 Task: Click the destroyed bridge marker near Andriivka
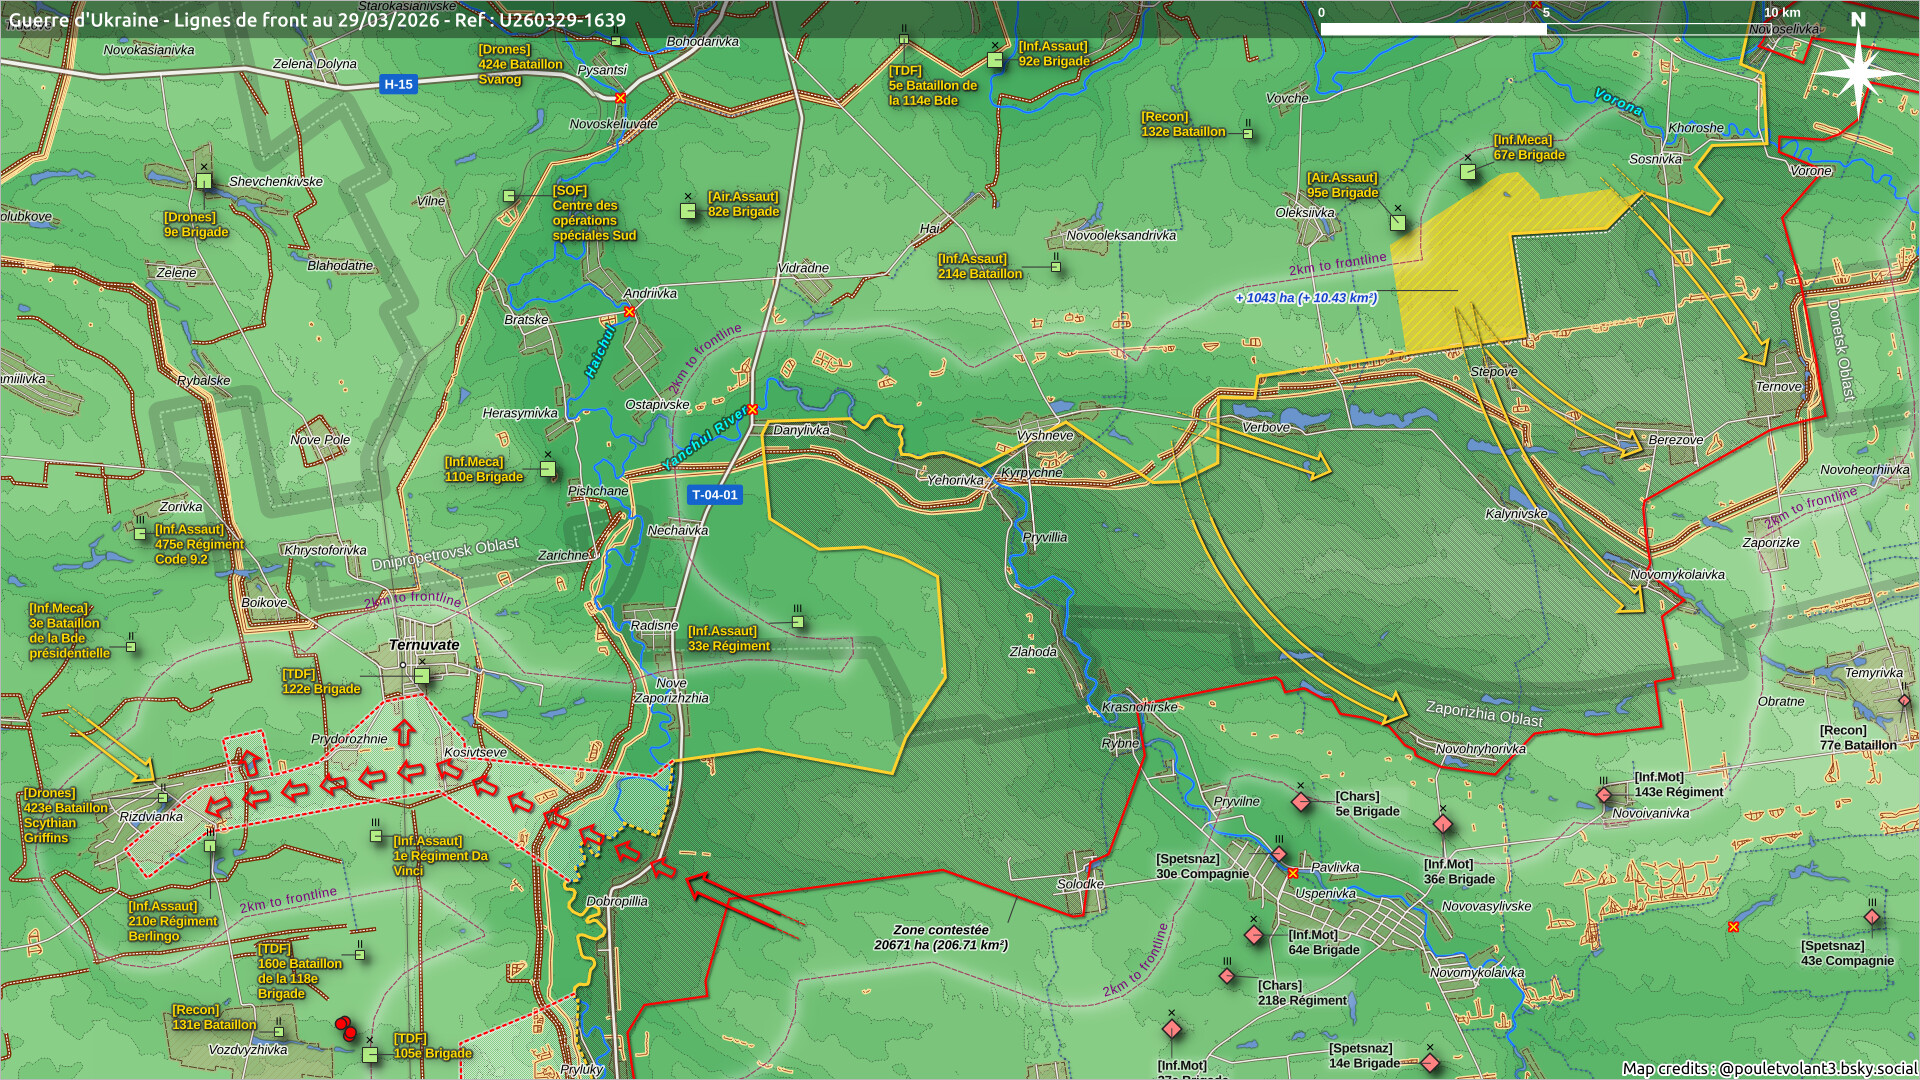click(x=629, y=312)
